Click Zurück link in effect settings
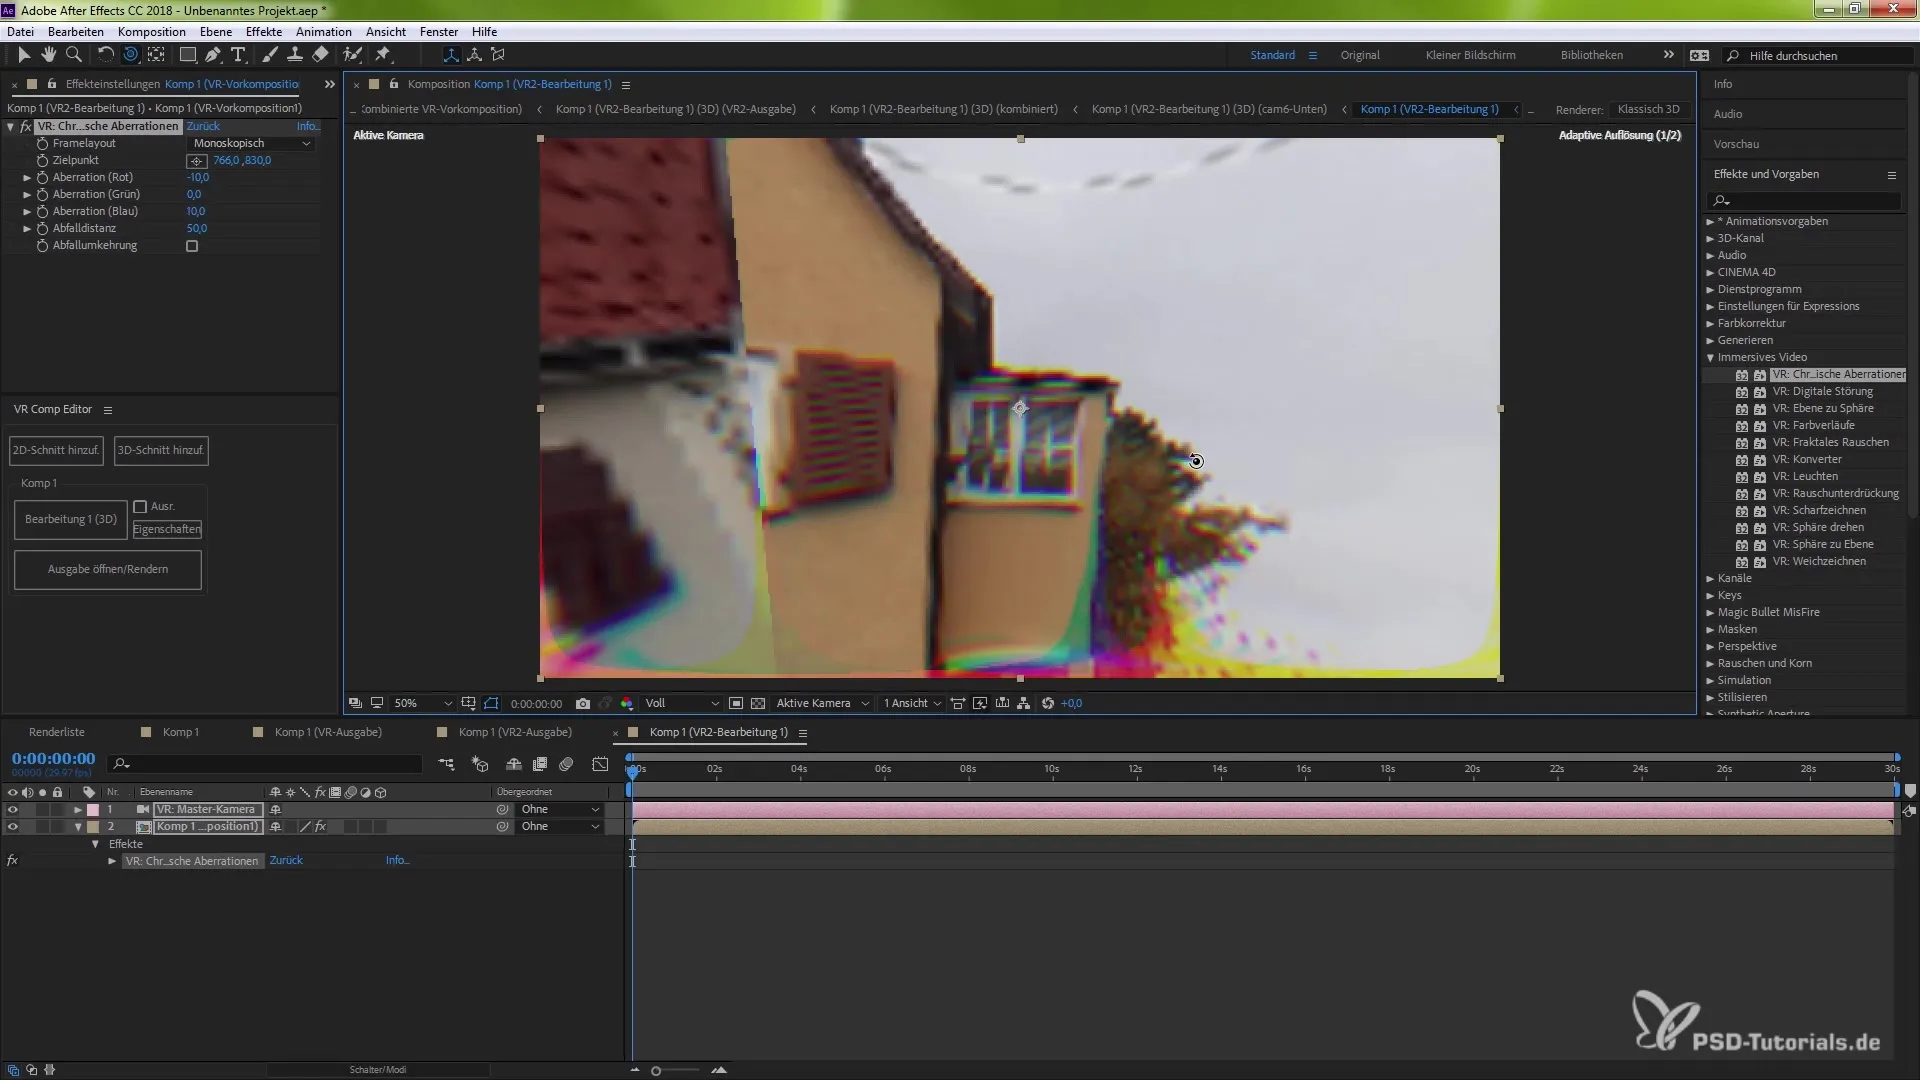1920x1080 pixels. coord(203,127)
